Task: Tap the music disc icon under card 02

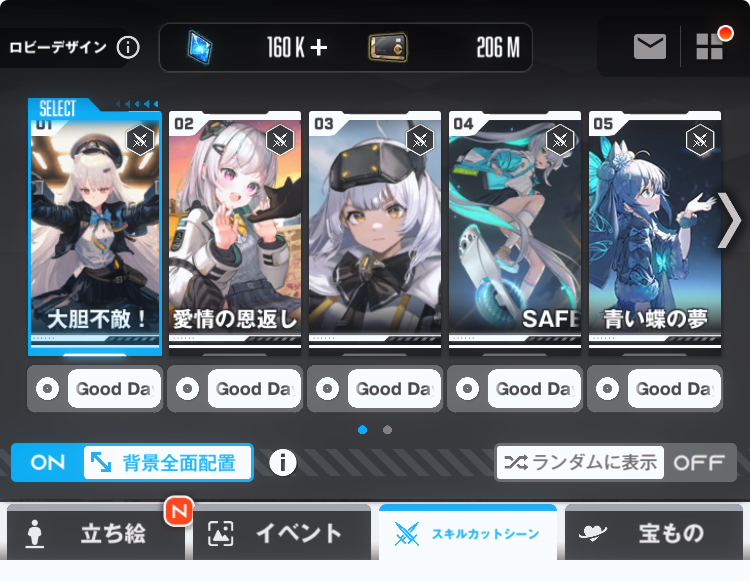Action: (188, 388)
